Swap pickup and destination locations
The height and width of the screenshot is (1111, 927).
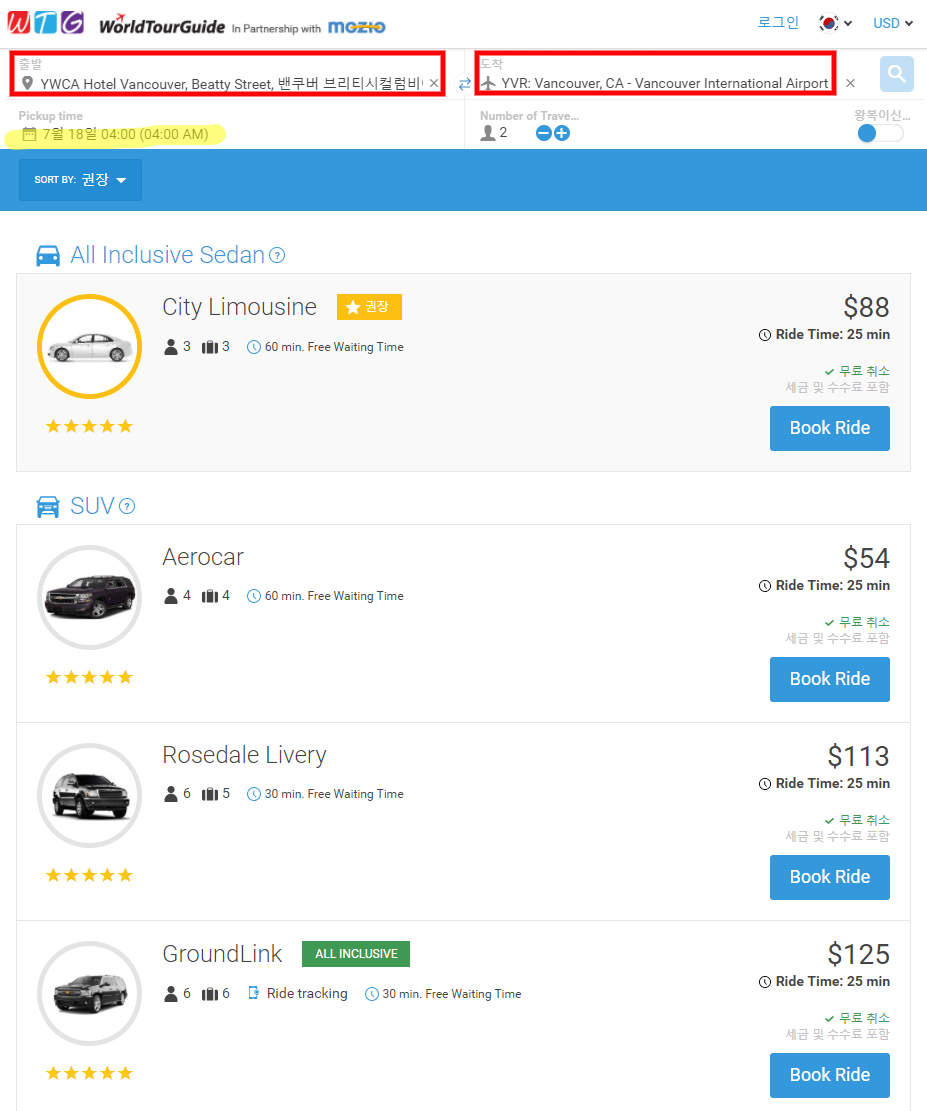(464, 84)
